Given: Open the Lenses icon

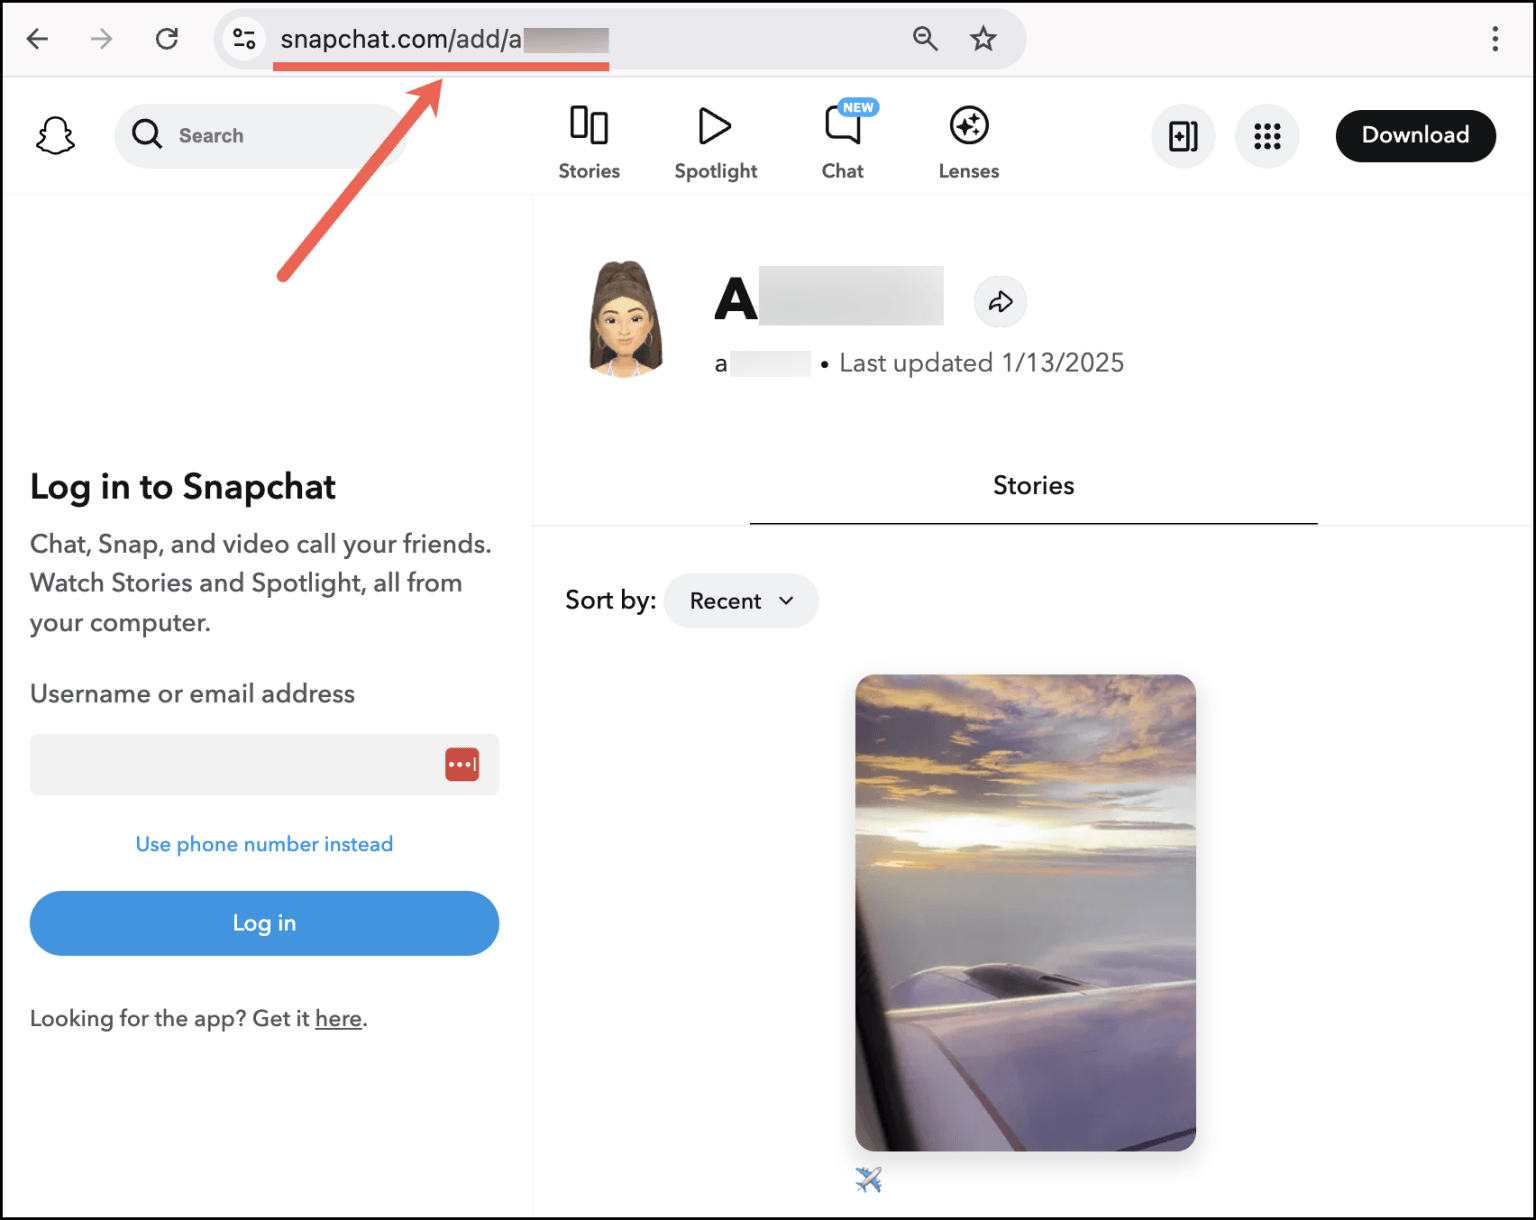Looking at the screenshot, I should pos(967,126).
